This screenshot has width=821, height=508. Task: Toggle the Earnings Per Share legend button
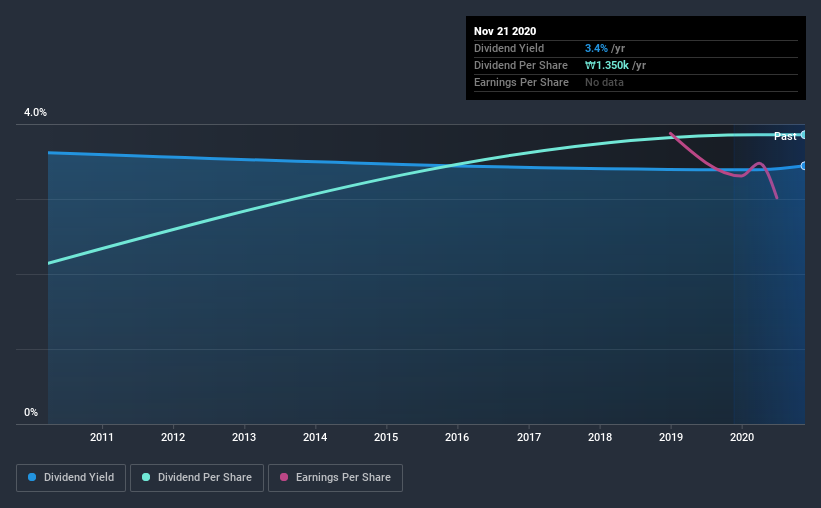click(335, 478)
